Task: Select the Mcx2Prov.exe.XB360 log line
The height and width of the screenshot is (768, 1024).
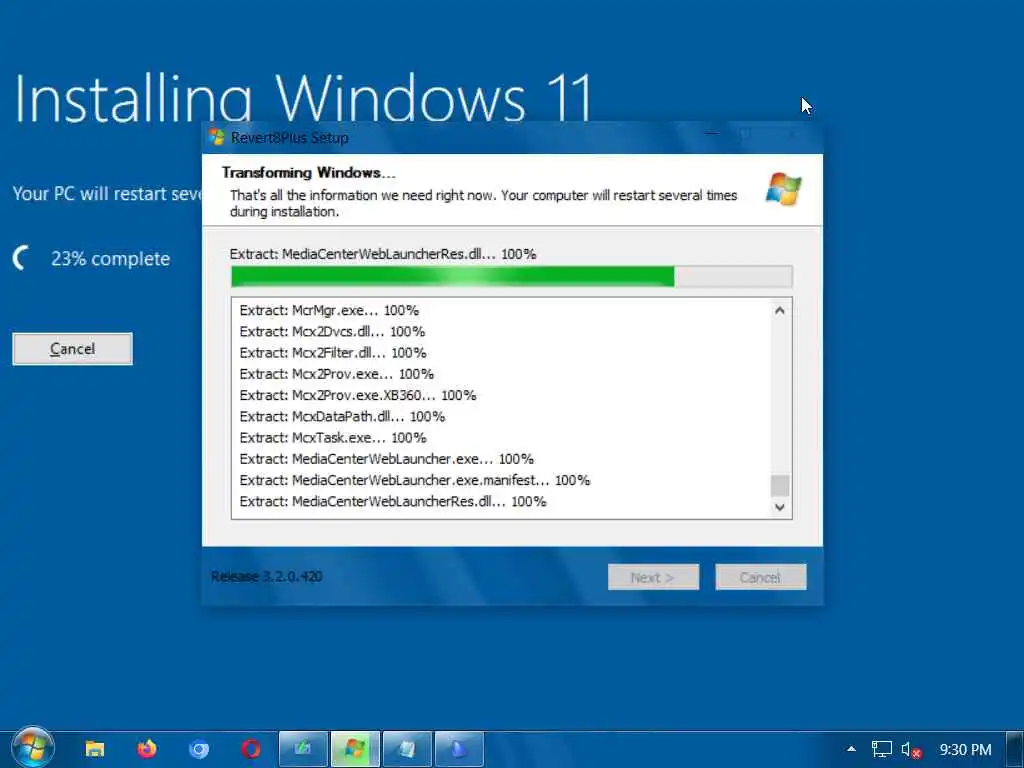Action: click(358, 395)
